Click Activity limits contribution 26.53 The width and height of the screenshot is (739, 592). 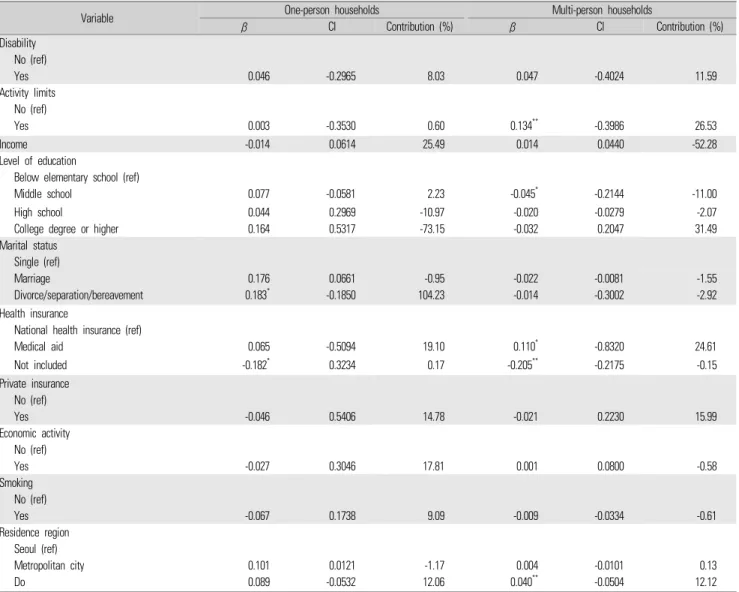[x=706, y=126]
